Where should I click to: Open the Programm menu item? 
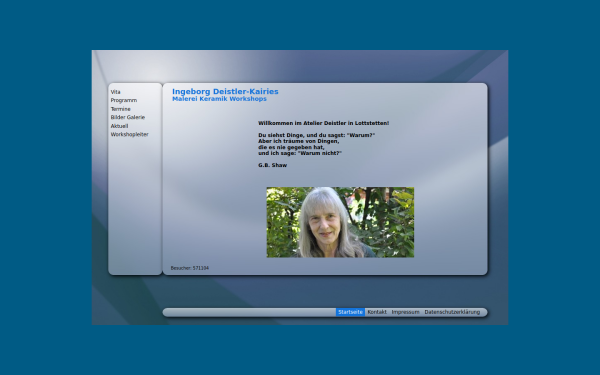(124, 100)
